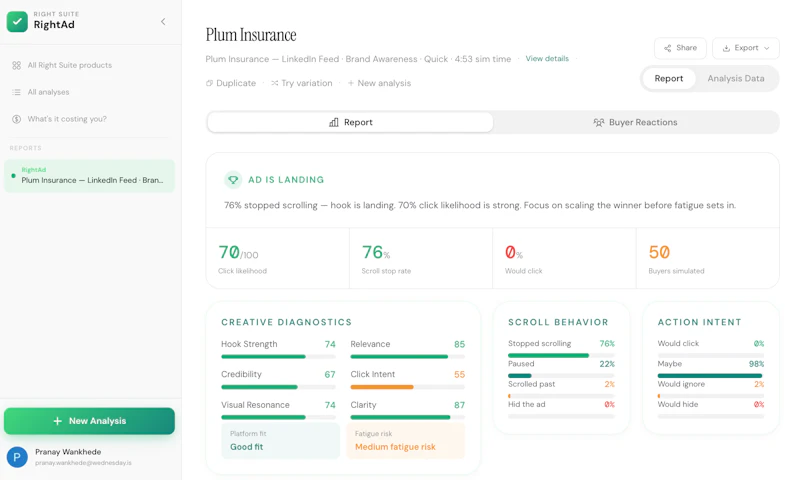Open the View details link

tap(547, 59)
